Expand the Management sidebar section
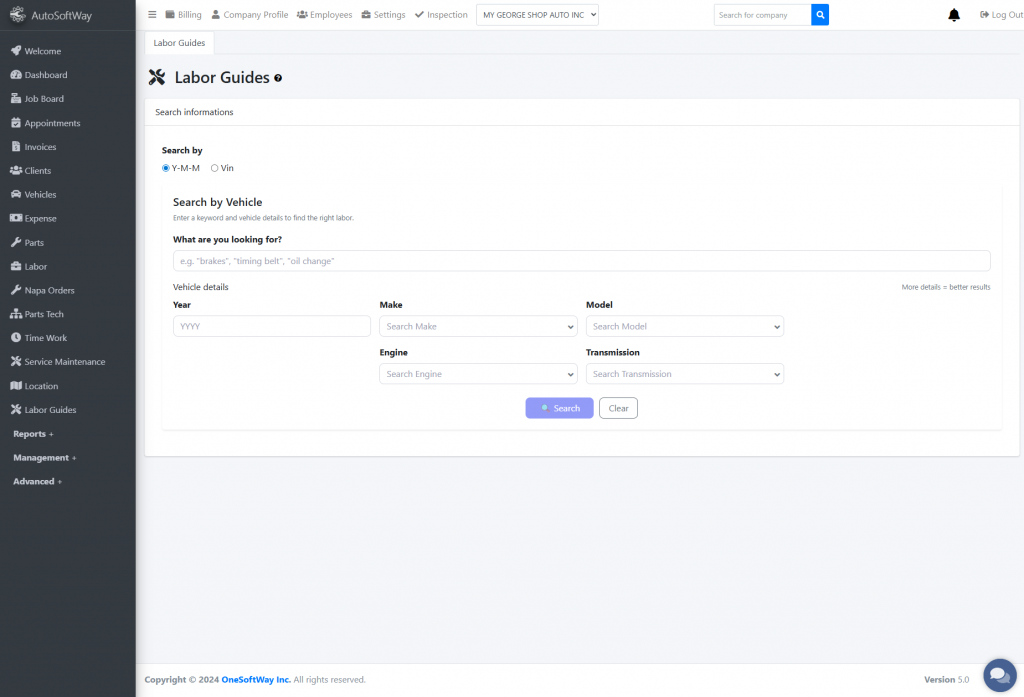Image resolution: width=1024 pixels, height=697 pixels. click(x=44, y=458)
